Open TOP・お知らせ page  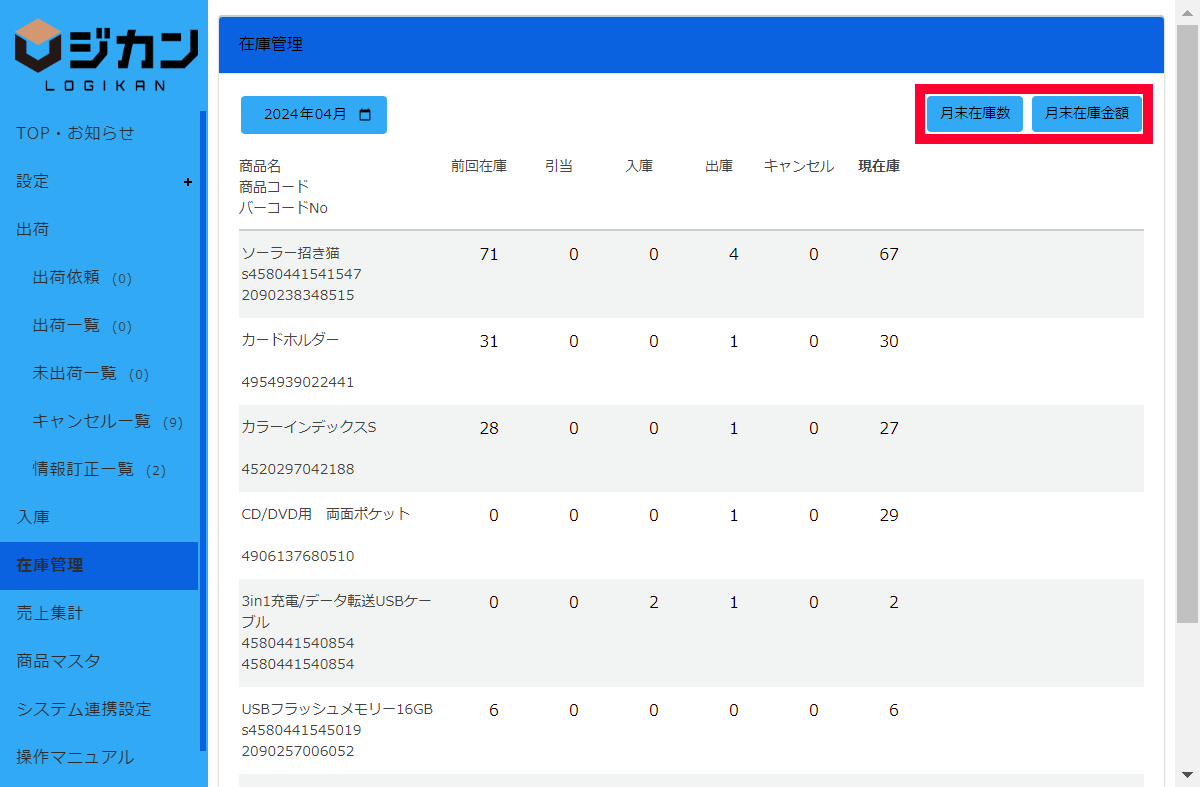click(75, 133)
